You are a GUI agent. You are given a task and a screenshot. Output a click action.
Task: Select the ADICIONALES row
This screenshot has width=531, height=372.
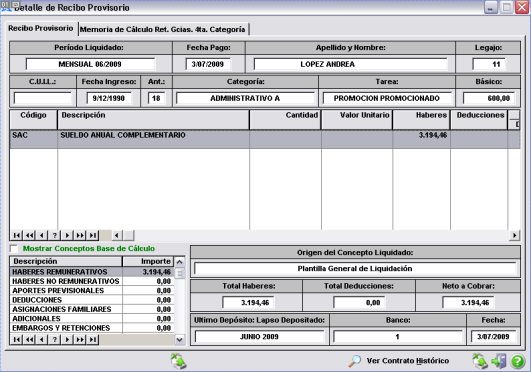(x=92, y=318)
